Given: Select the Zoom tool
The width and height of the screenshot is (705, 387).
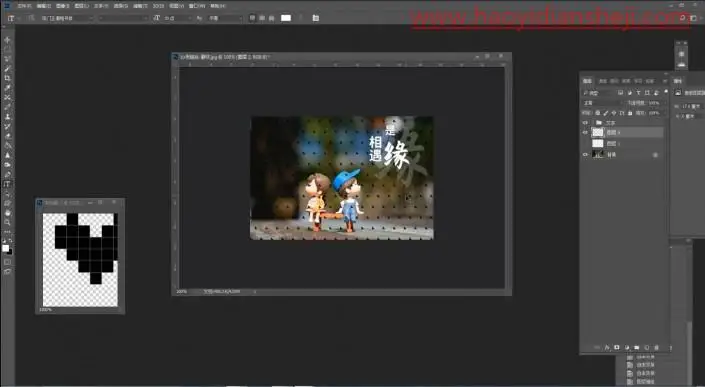Looking at the screenshot, I should [7, 222].
